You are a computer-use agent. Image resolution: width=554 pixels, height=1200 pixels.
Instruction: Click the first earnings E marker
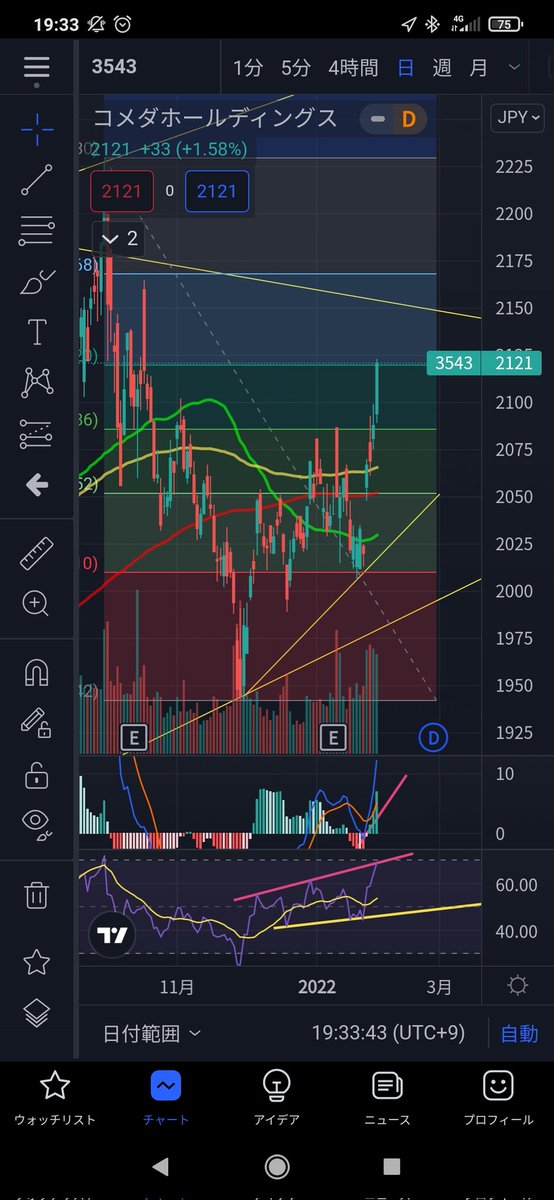[x=133, y=738]
